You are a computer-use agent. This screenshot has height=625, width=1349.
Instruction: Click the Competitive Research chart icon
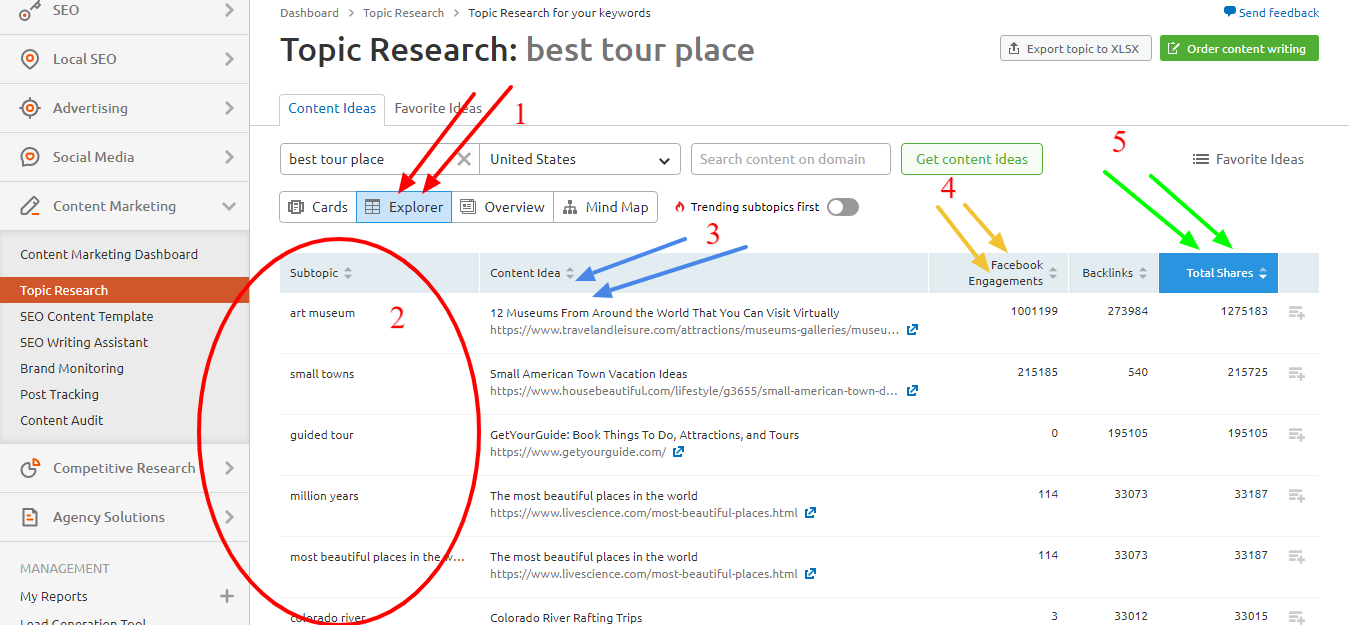point(31,468)
